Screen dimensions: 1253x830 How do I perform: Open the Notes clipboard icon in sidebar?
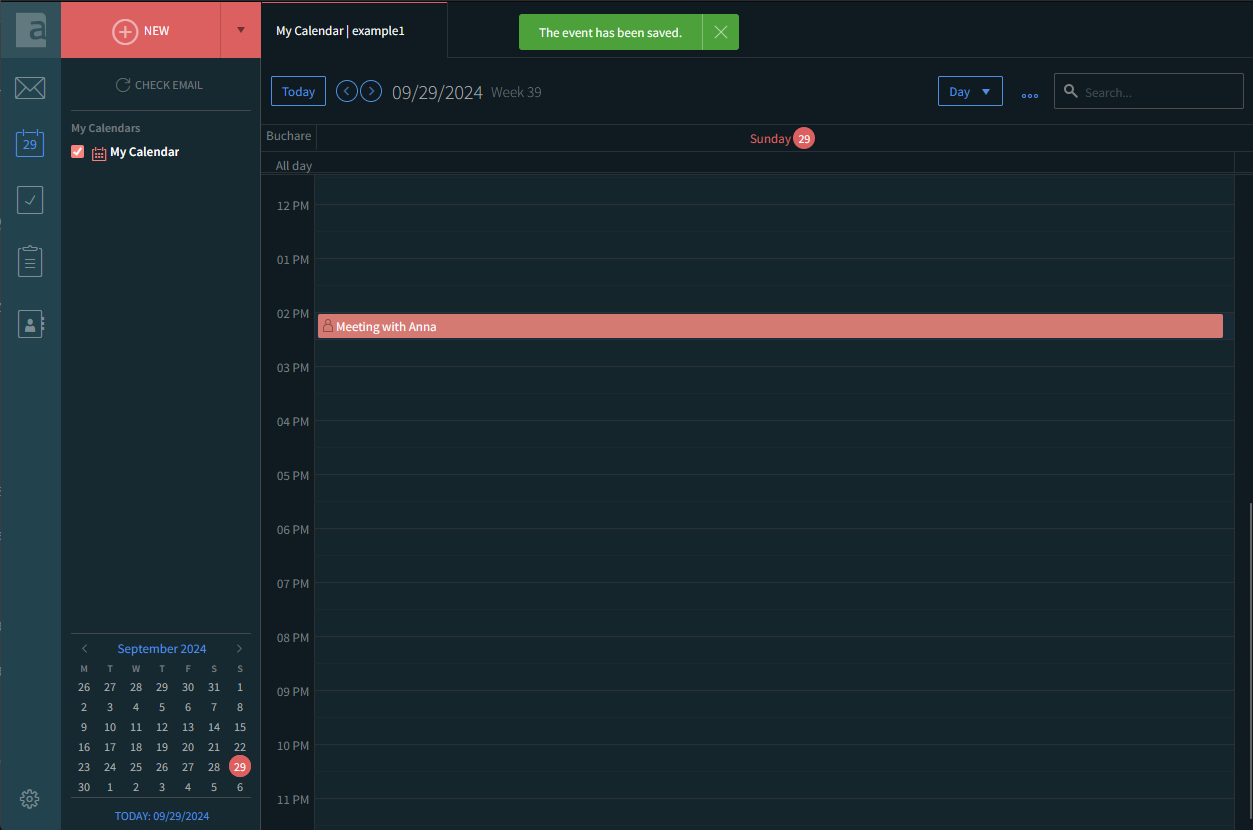30,262
